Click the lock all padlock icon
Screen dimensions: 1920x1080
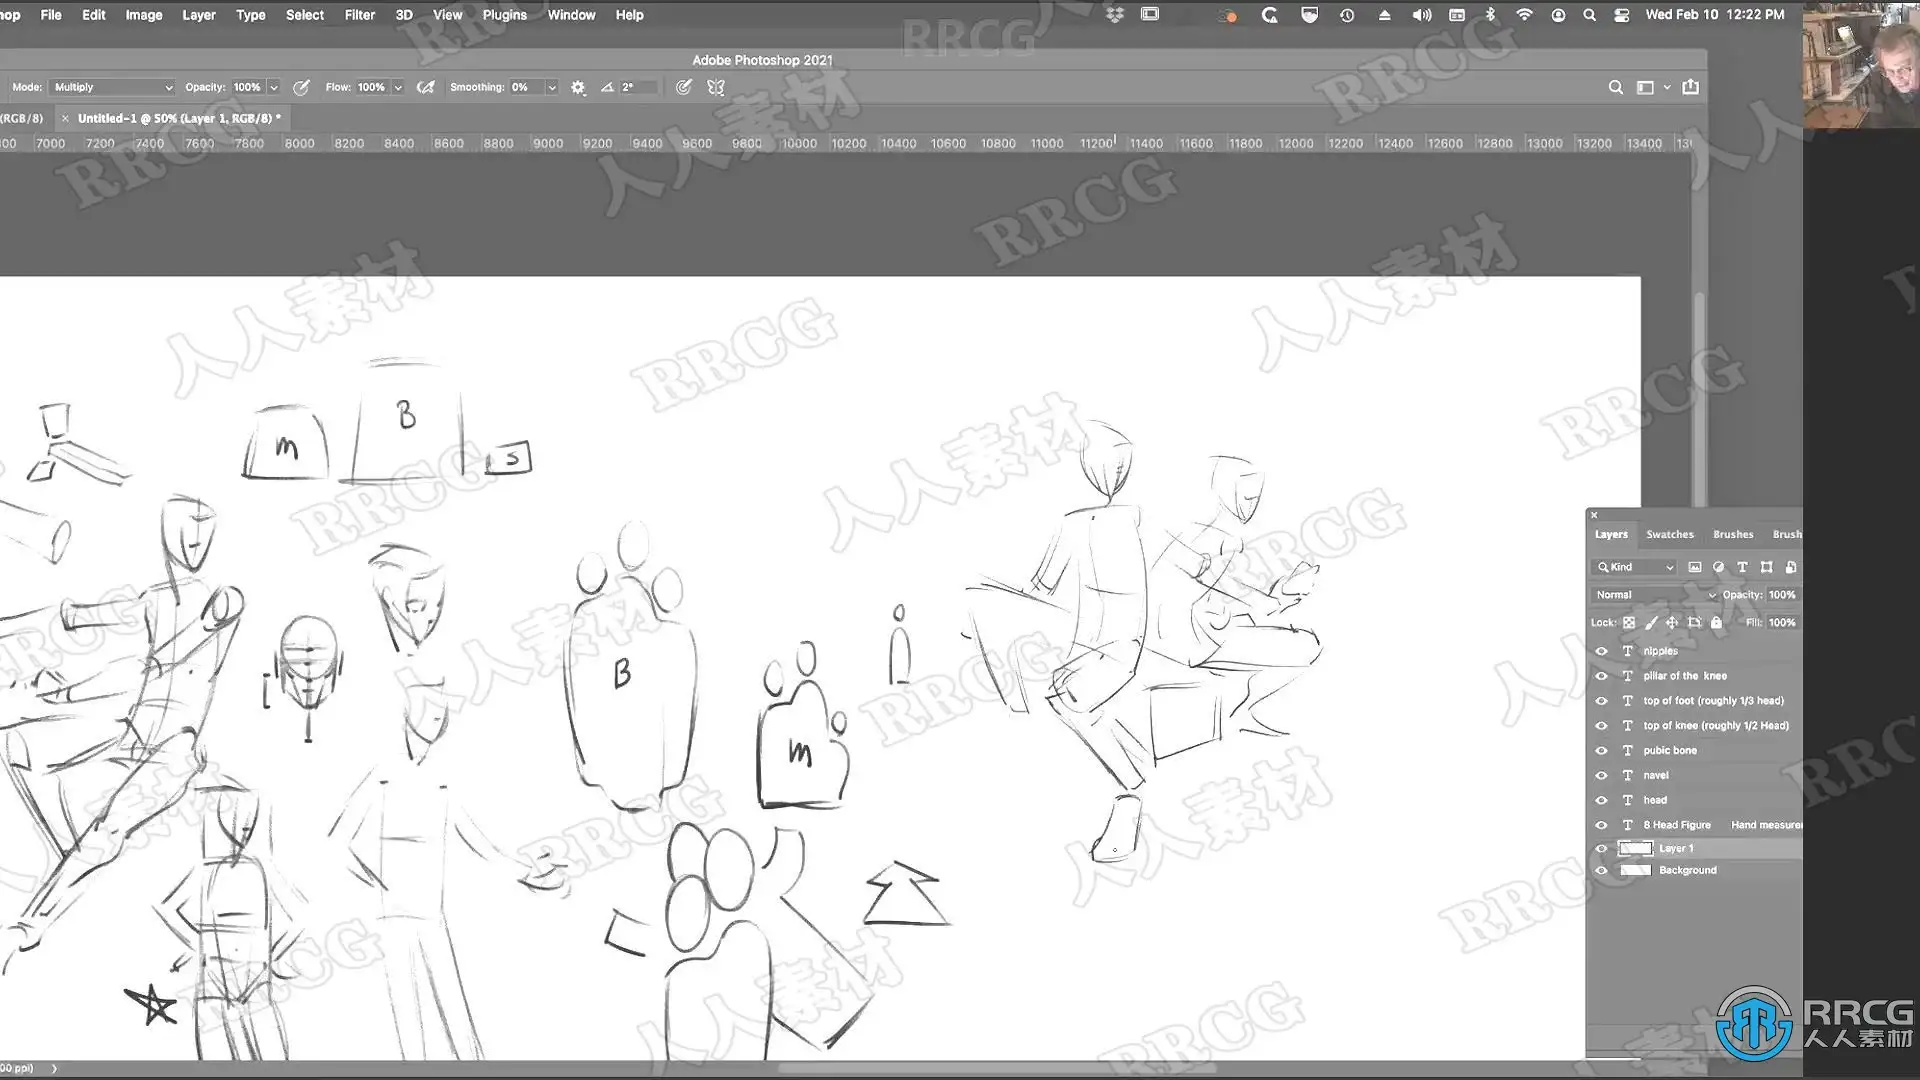click(x=1716, y=622)
